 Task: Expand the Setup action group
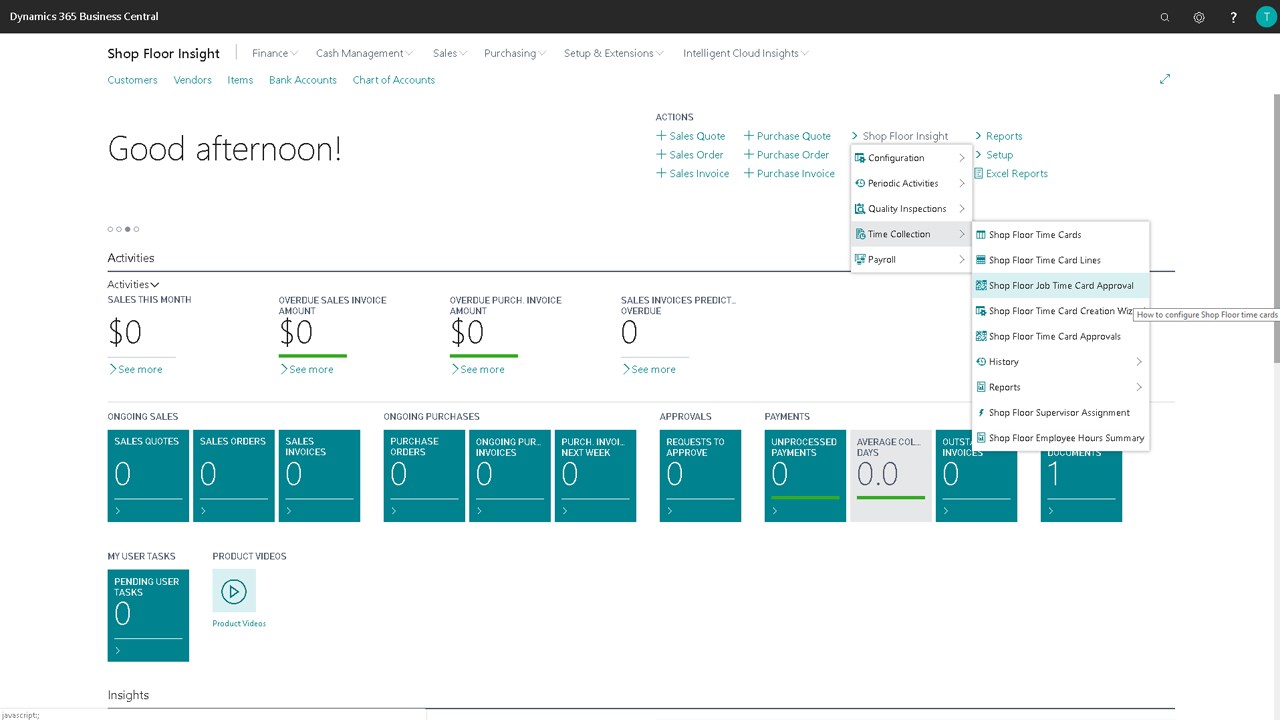pyautogui.click(x=994, y=155)
